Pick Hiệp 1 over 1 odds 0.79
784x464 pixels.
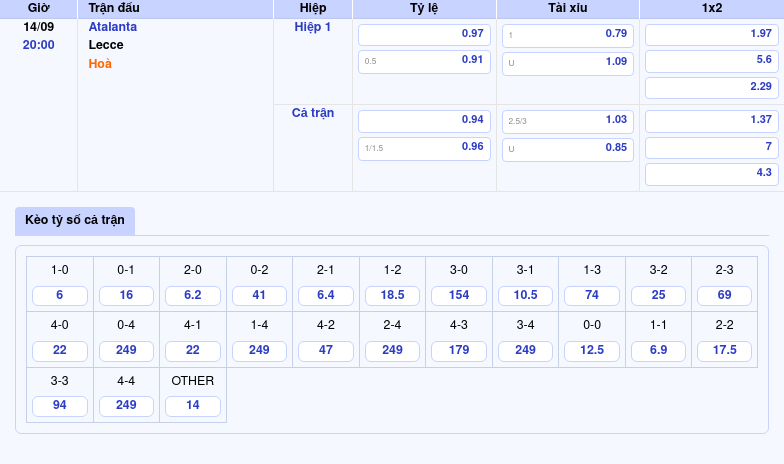(x=568, y=36)
